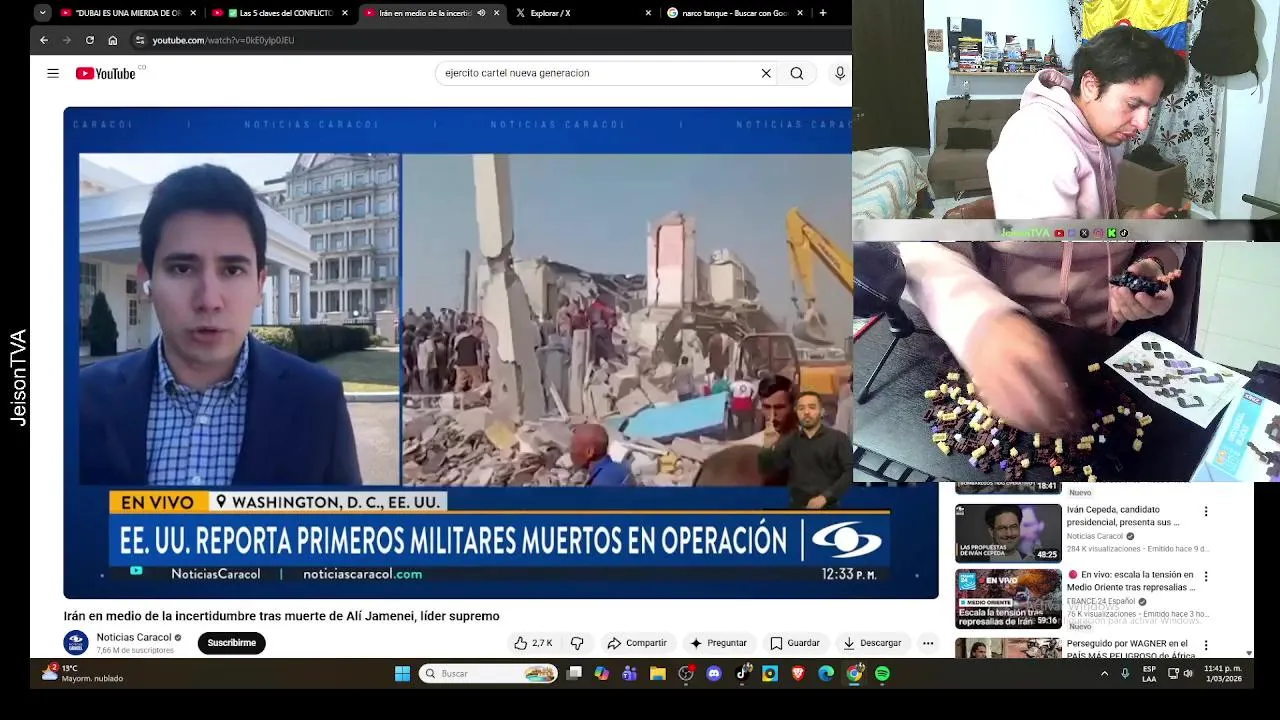Open Brave browser from the taskbar

pos(798,674)
